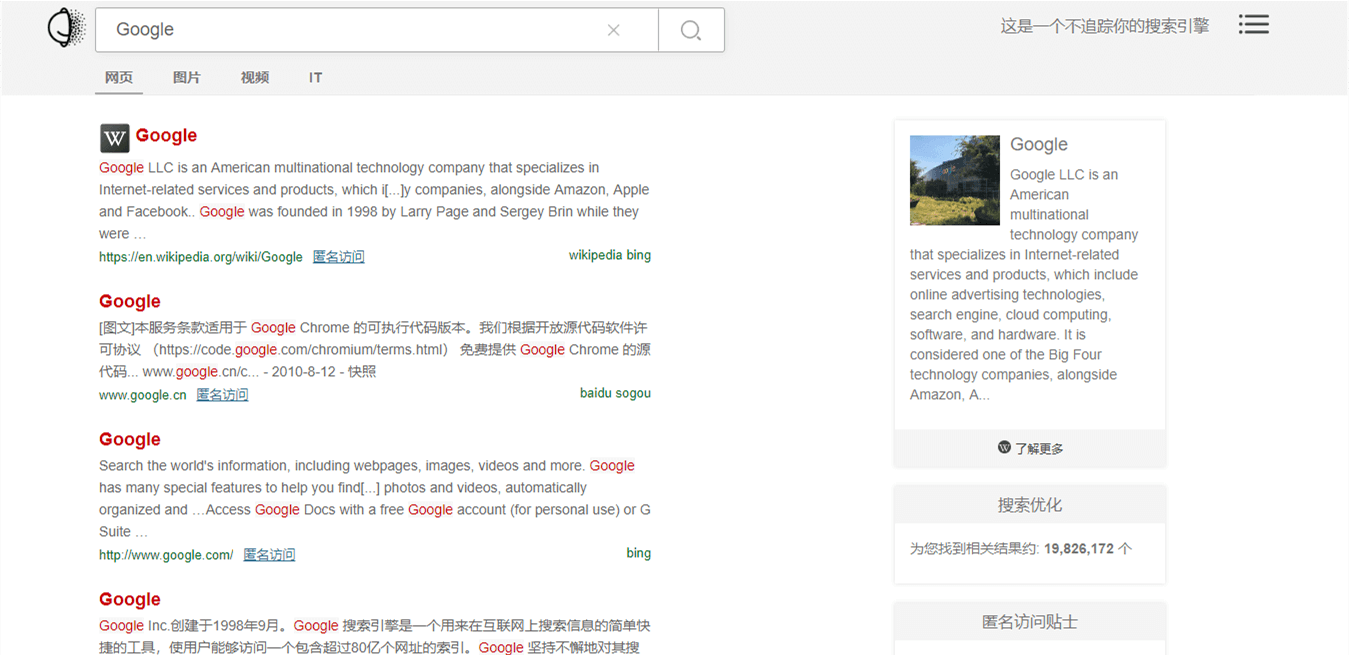The height and width of the screenshot is (655, 1349).
Task: Open the https://en.wikipedia.org/wiki/Google URL link
Action: [201, 257]
